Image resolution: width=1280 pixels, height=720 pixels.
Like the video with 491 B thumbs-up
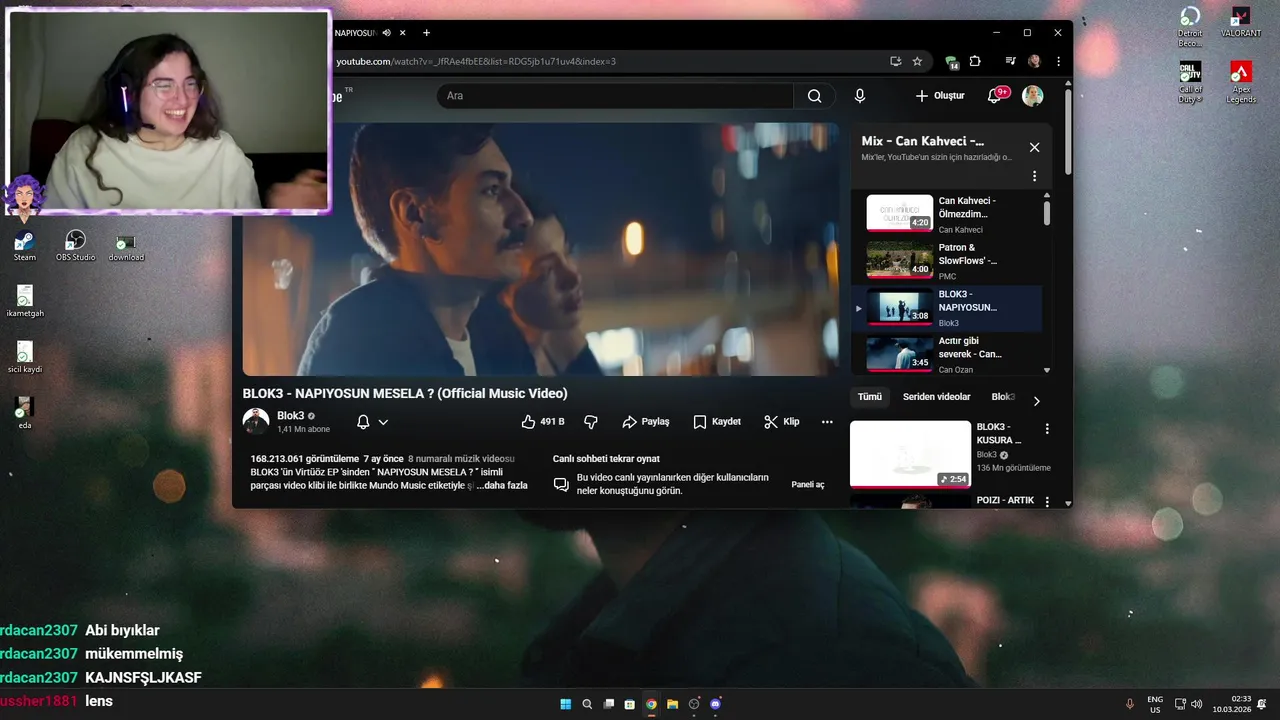[x=543, y=422]
